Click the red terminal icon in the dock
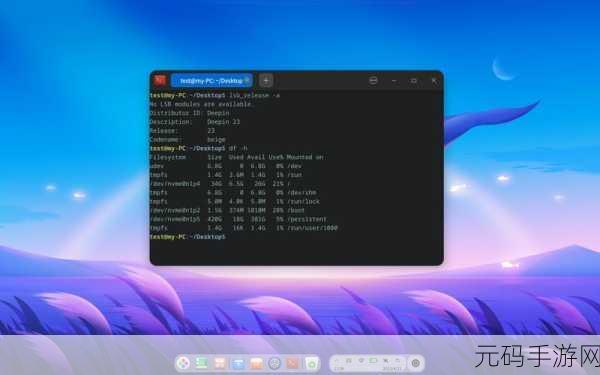Image resolution: width=600 pixels, height=375 pixels. coord(292,363)
